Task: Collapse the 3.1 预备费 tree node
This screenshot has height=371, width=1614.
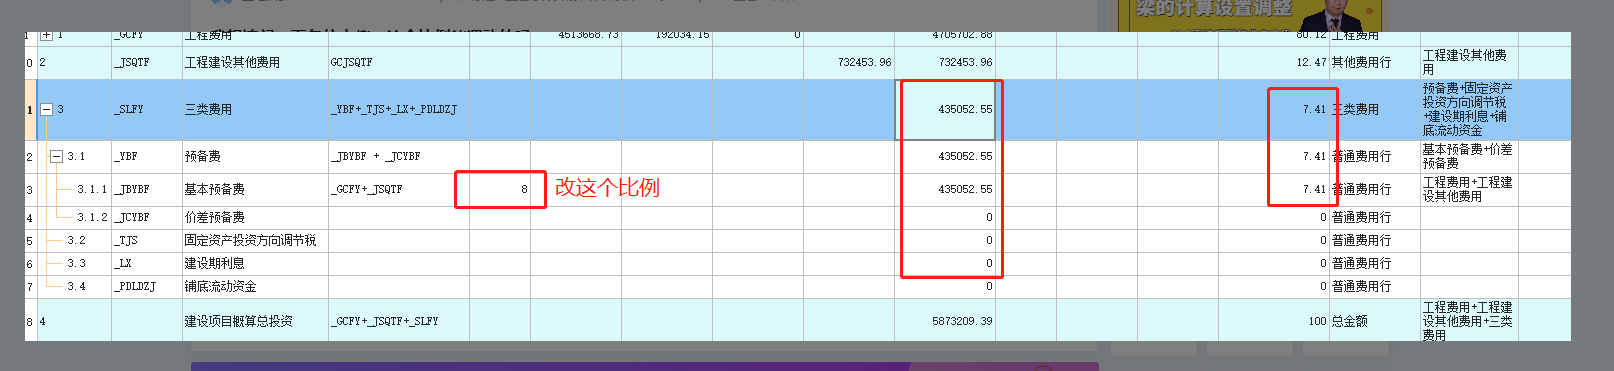Action: click(57, 157)
